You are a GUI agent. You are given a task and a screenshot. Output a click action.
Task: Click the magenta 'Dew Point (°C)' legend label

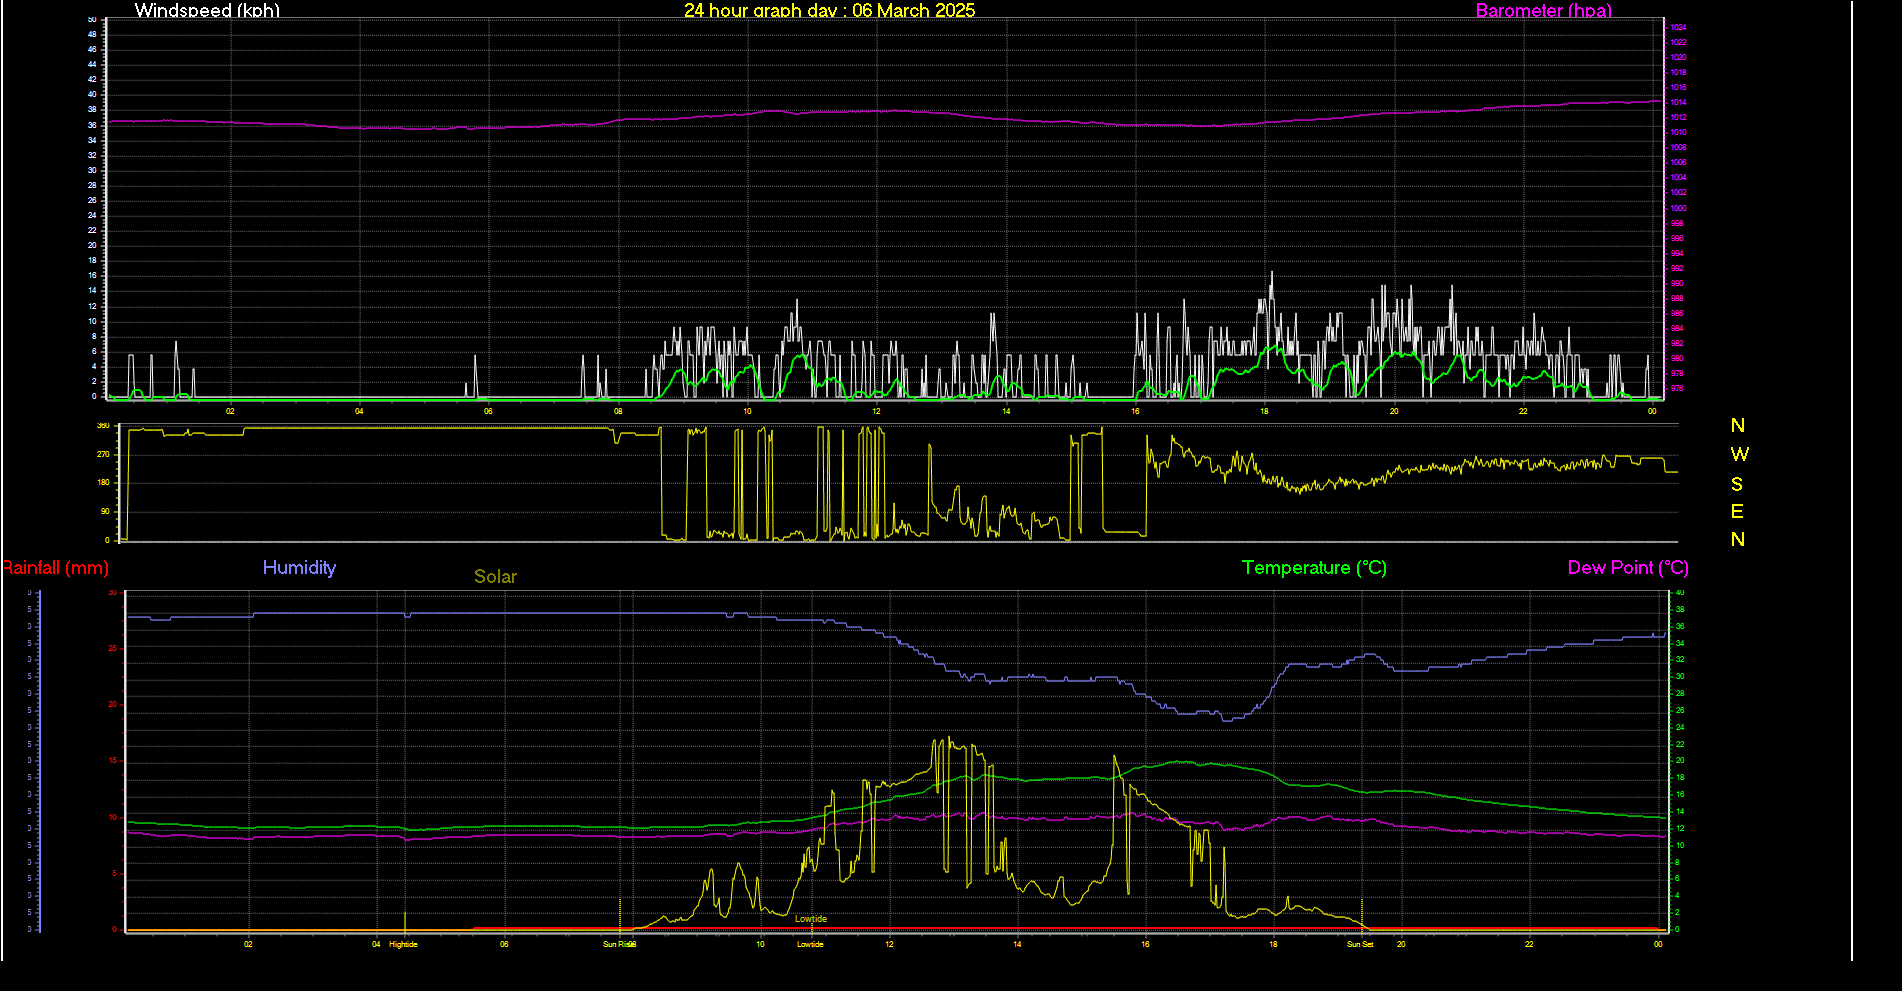pyautogui.click(x=1628, y=567)
